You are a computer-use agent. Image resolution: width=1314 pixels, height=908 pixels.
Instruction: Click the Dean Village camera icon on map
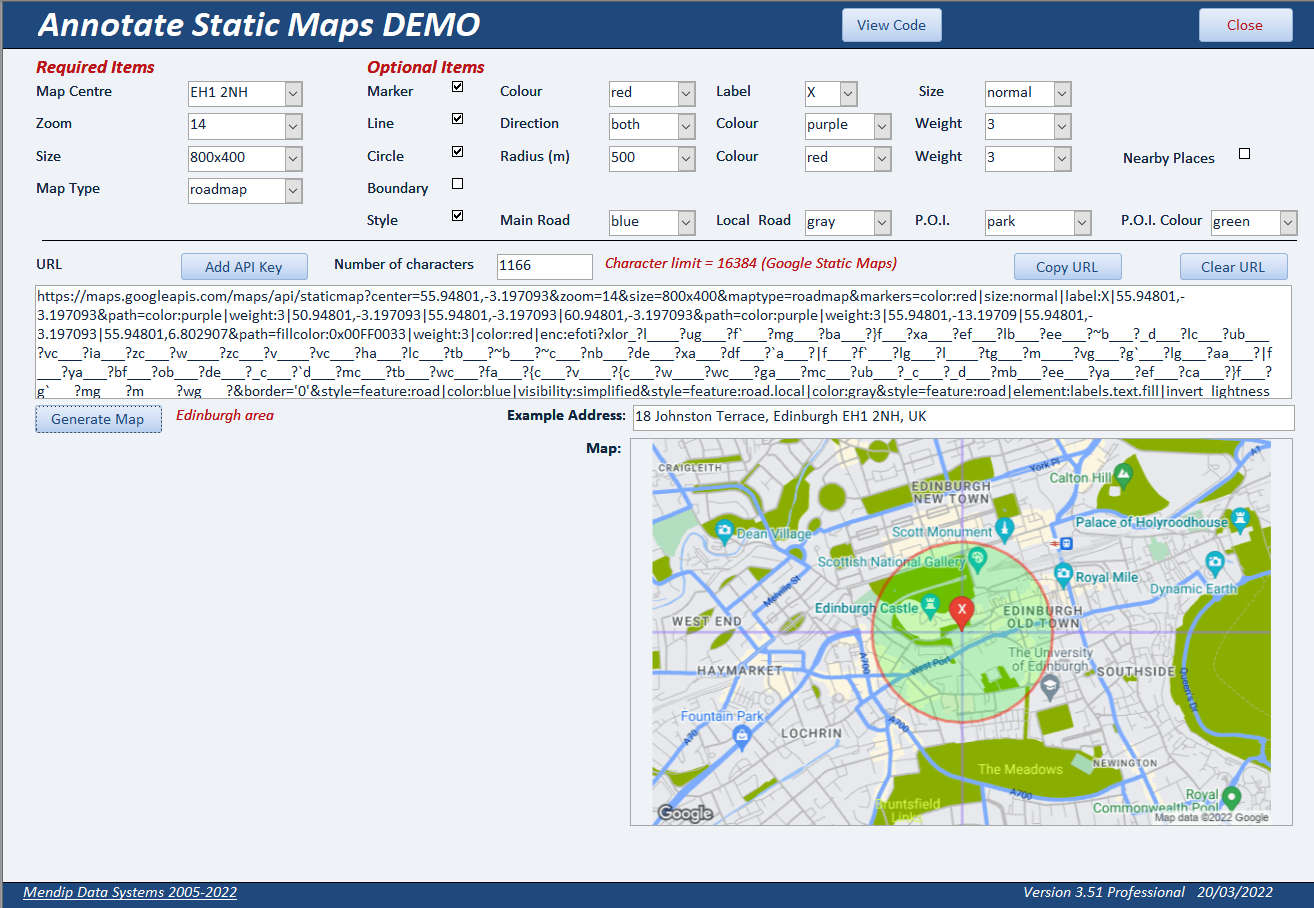click(x=725, y=533)
